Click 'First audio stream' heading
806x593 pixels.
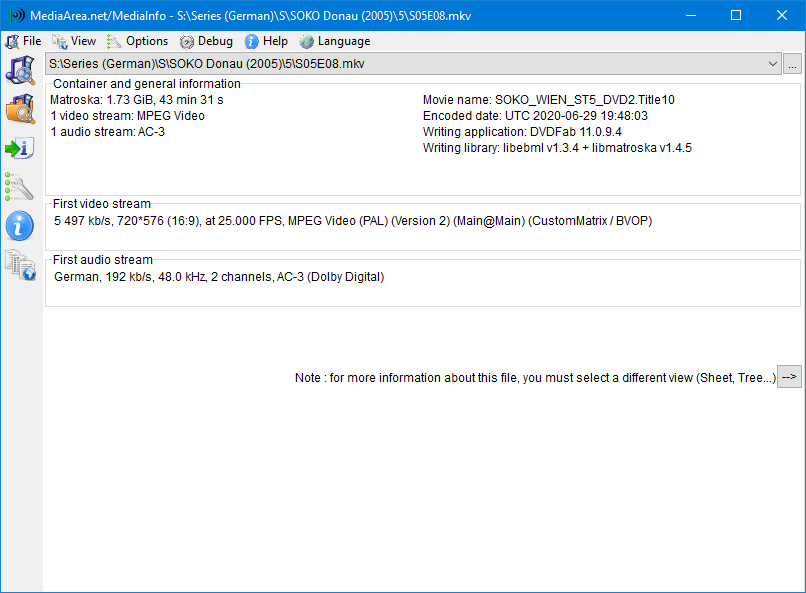point(103,260)
